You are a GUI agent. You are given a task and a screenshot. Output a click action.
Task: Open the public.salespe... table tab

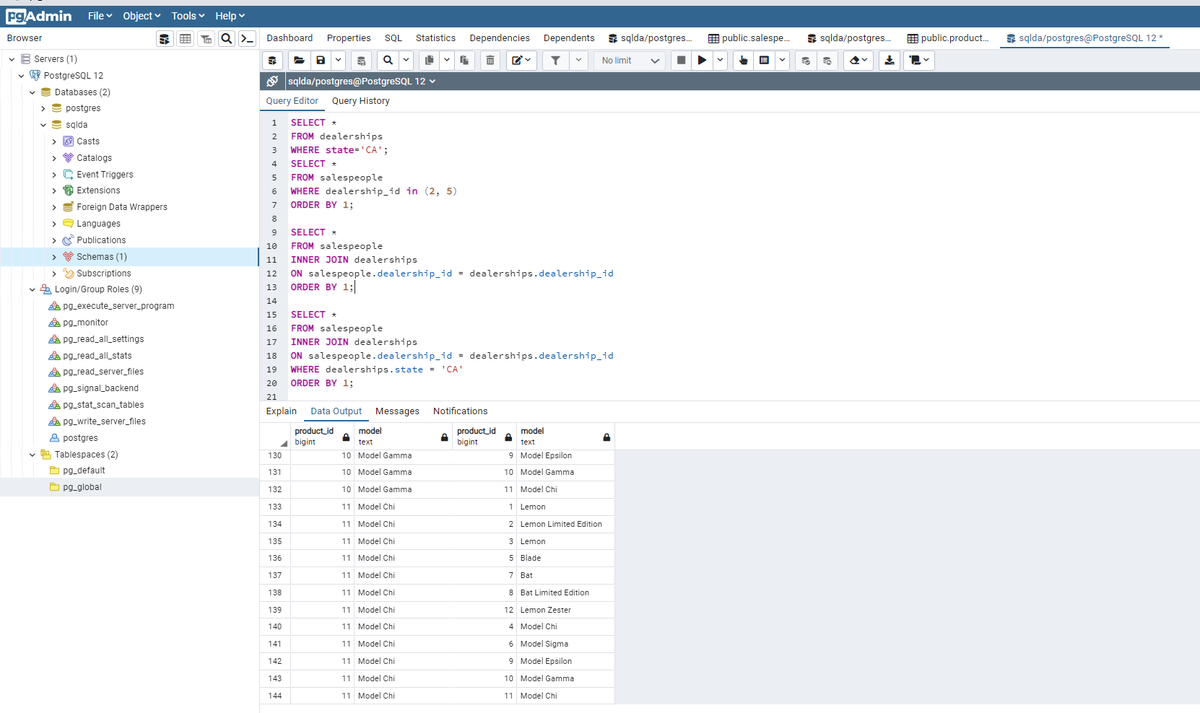click(x=750, y=38)
